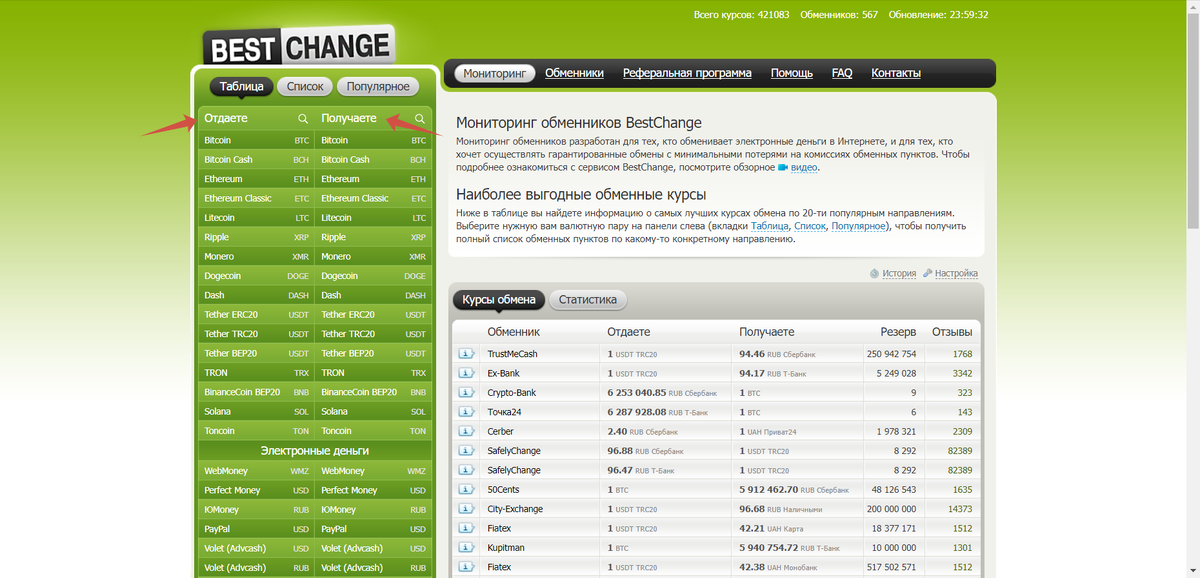
Task: Click the Настройка wrench icon
Action: point(927,273)
